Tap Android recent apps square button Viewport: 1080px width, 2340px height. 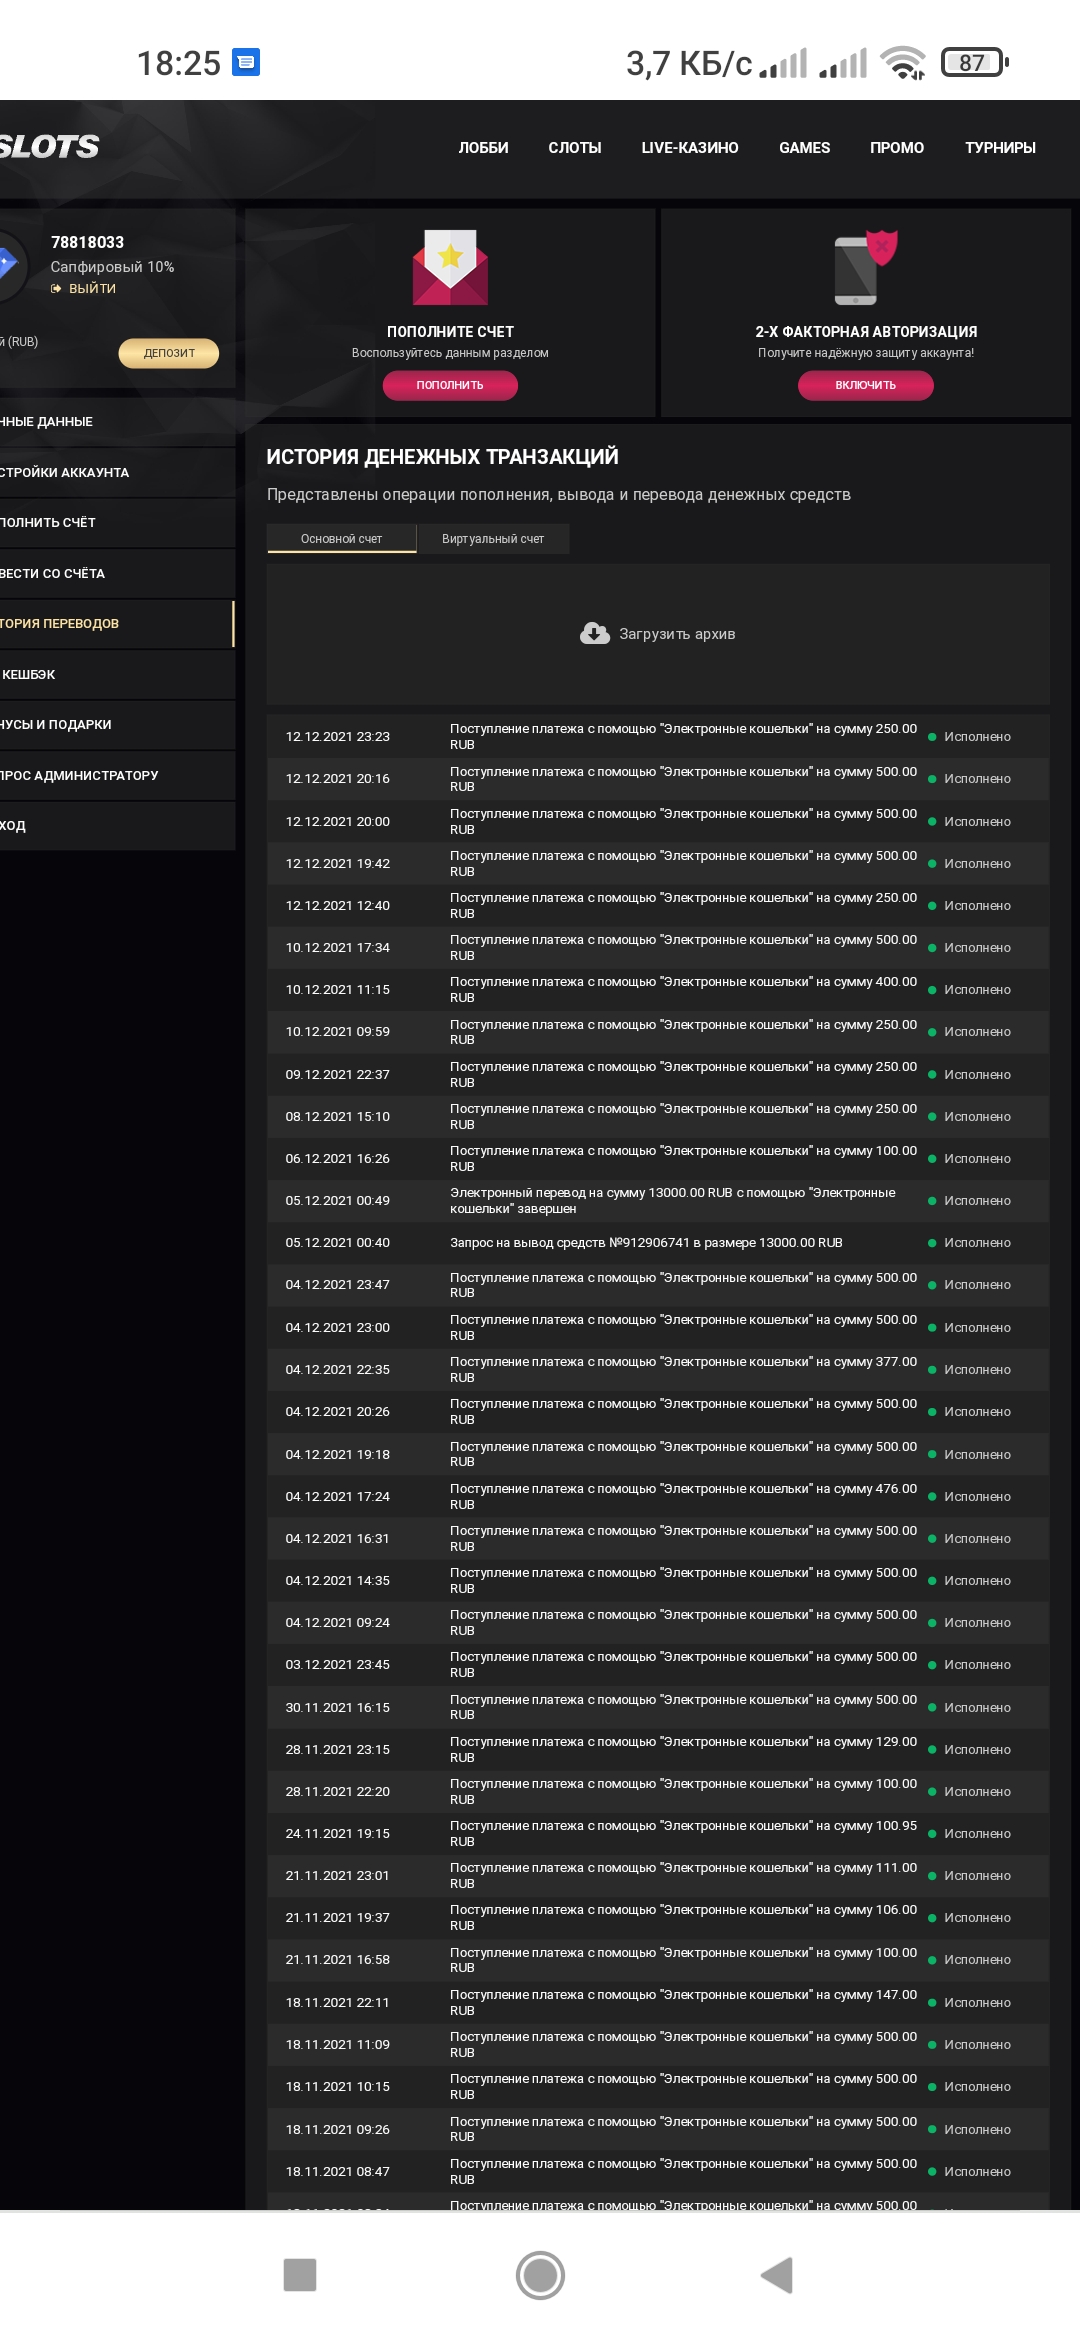coord(300,2275)
